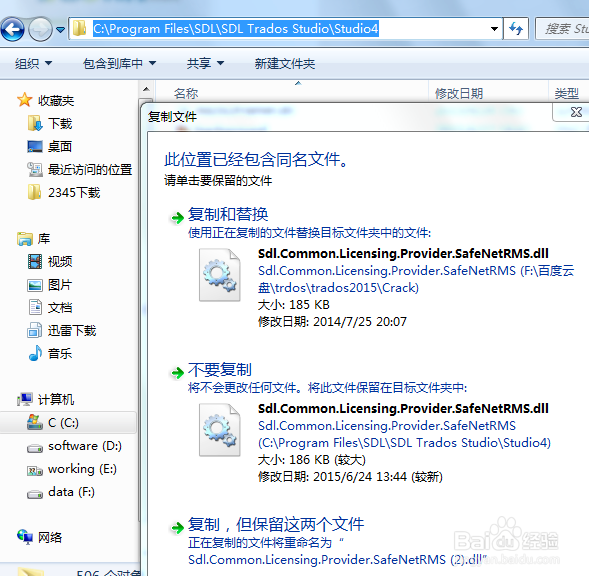
Task: Open 最近访问的位置 icon
Action: (x=35, y=169)
